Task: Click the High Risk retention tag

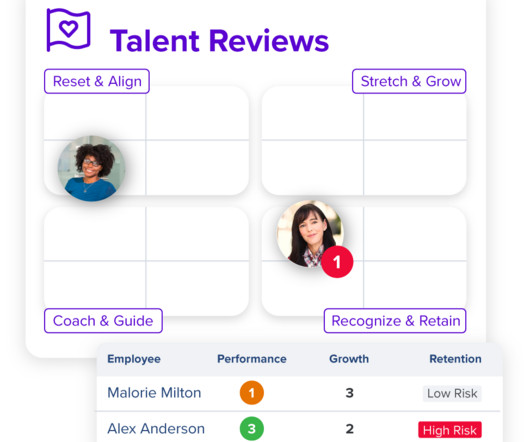Action: tap(450, 430)
